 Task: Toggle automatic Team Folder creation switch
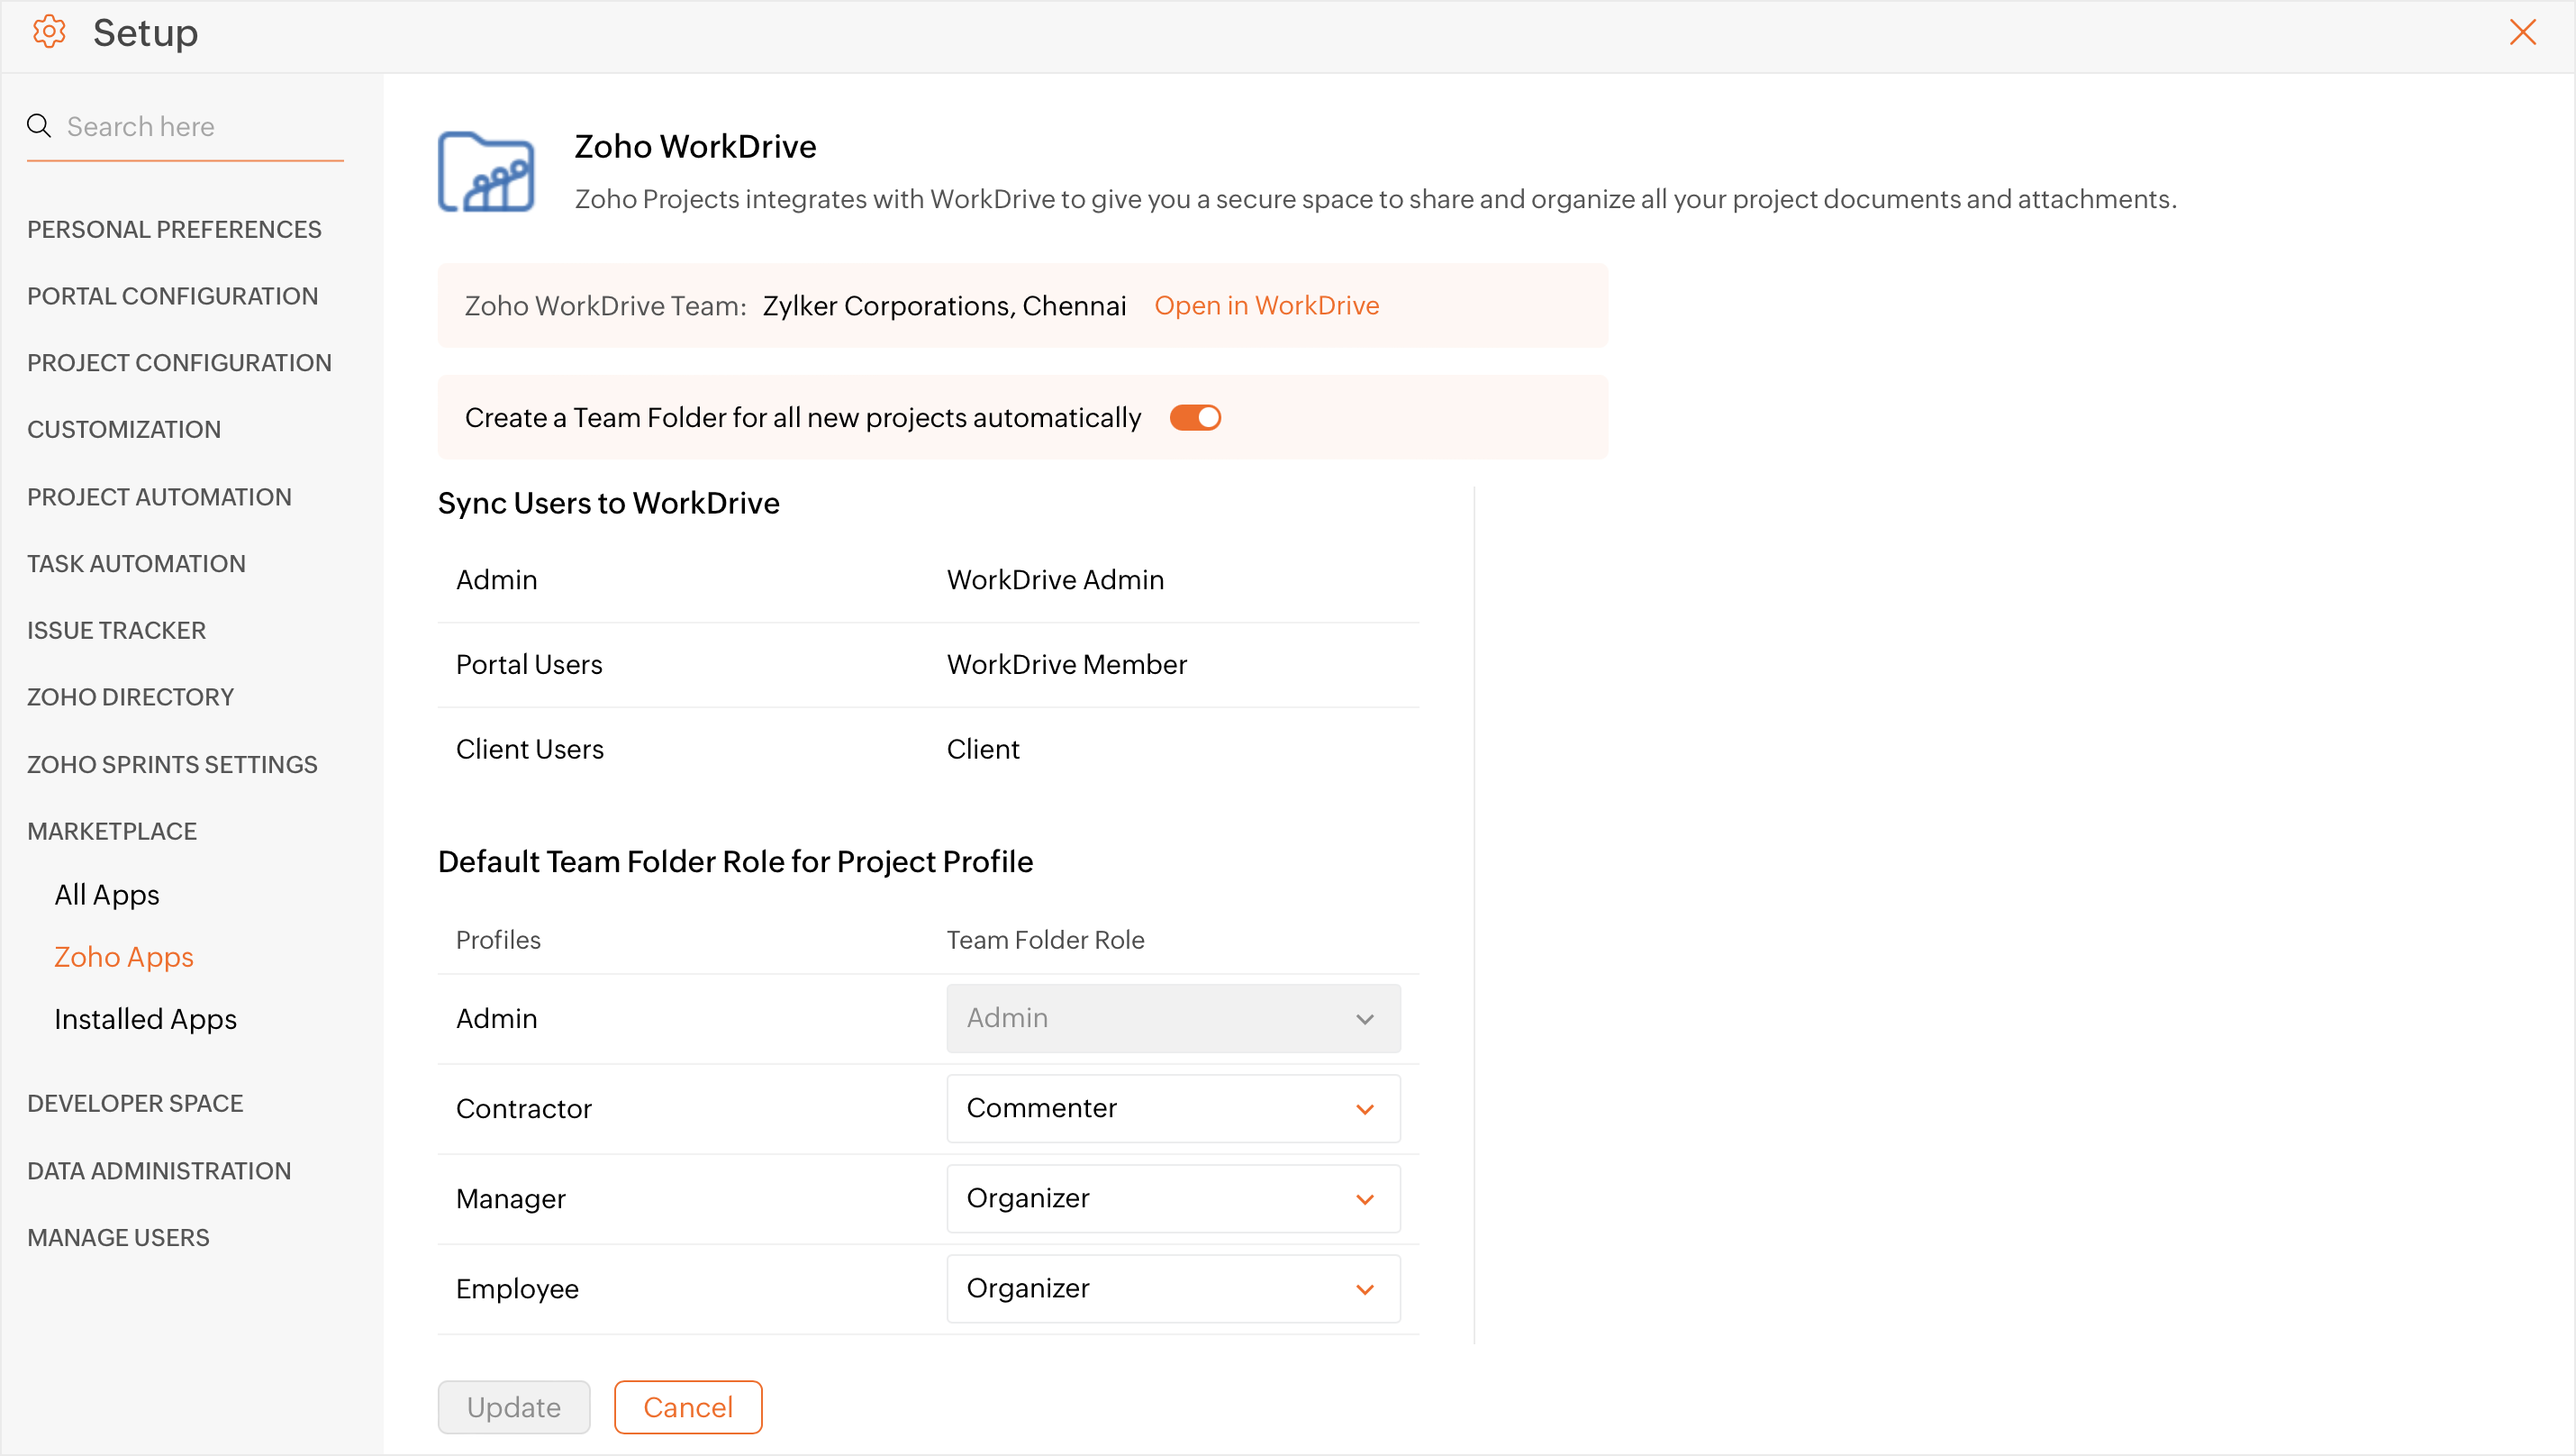click(x=1195, y=417)
